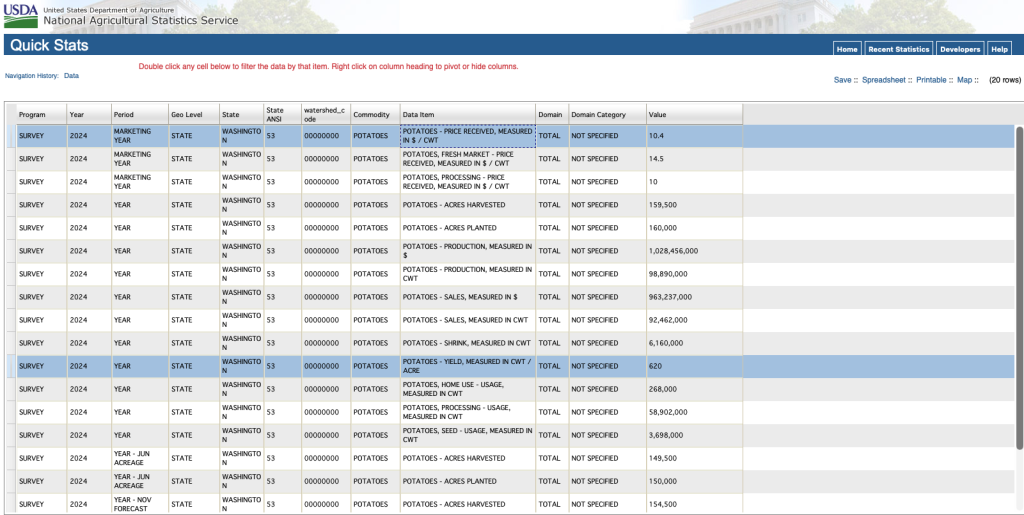Screen dimensions: 1024x515
Task: Select the 'POTATOES - PRICE RECEIVED' data item cell
Action: point(468,136)
